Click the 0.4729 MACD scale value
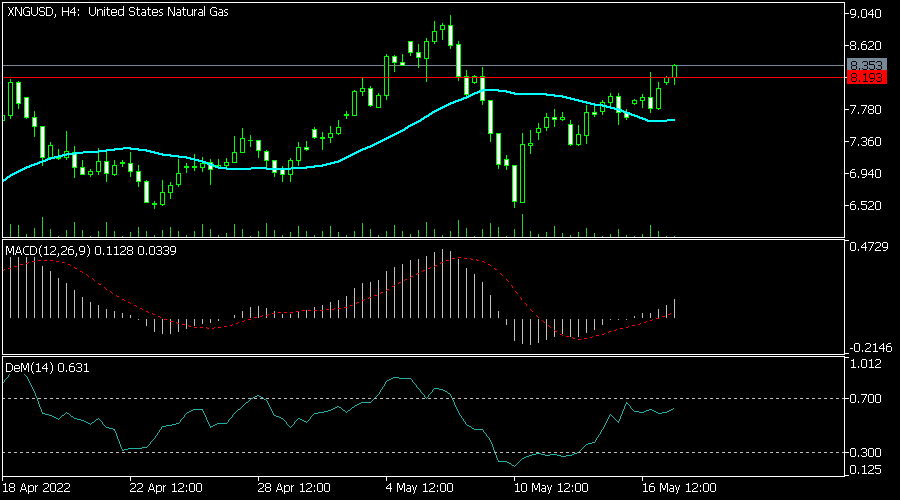Viewport: 900px width, 500px height. click(868, 246)
